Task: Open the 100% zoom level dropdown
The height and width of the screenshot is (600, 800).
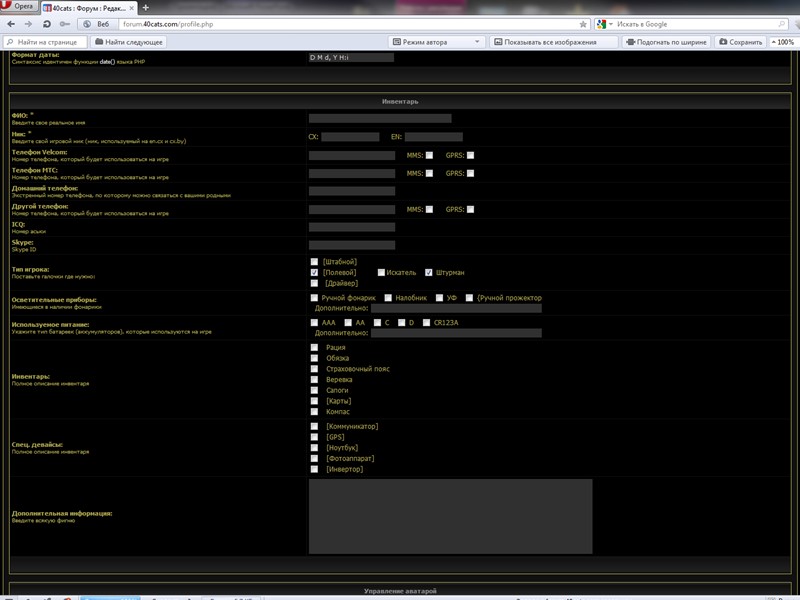Action: pos(783,42)
